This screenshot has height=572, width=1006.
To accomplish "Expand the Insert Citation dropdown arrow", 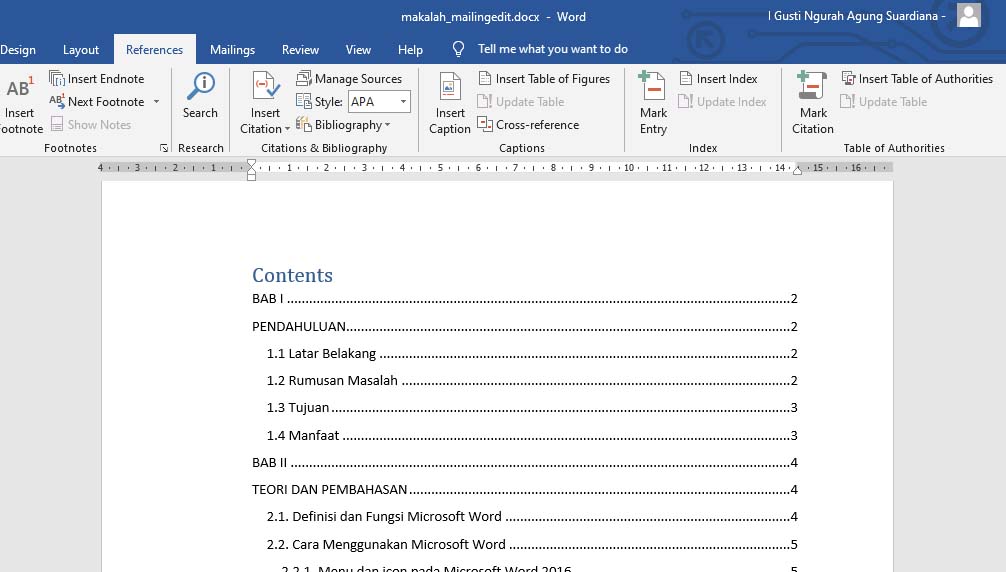I will 287,129.
